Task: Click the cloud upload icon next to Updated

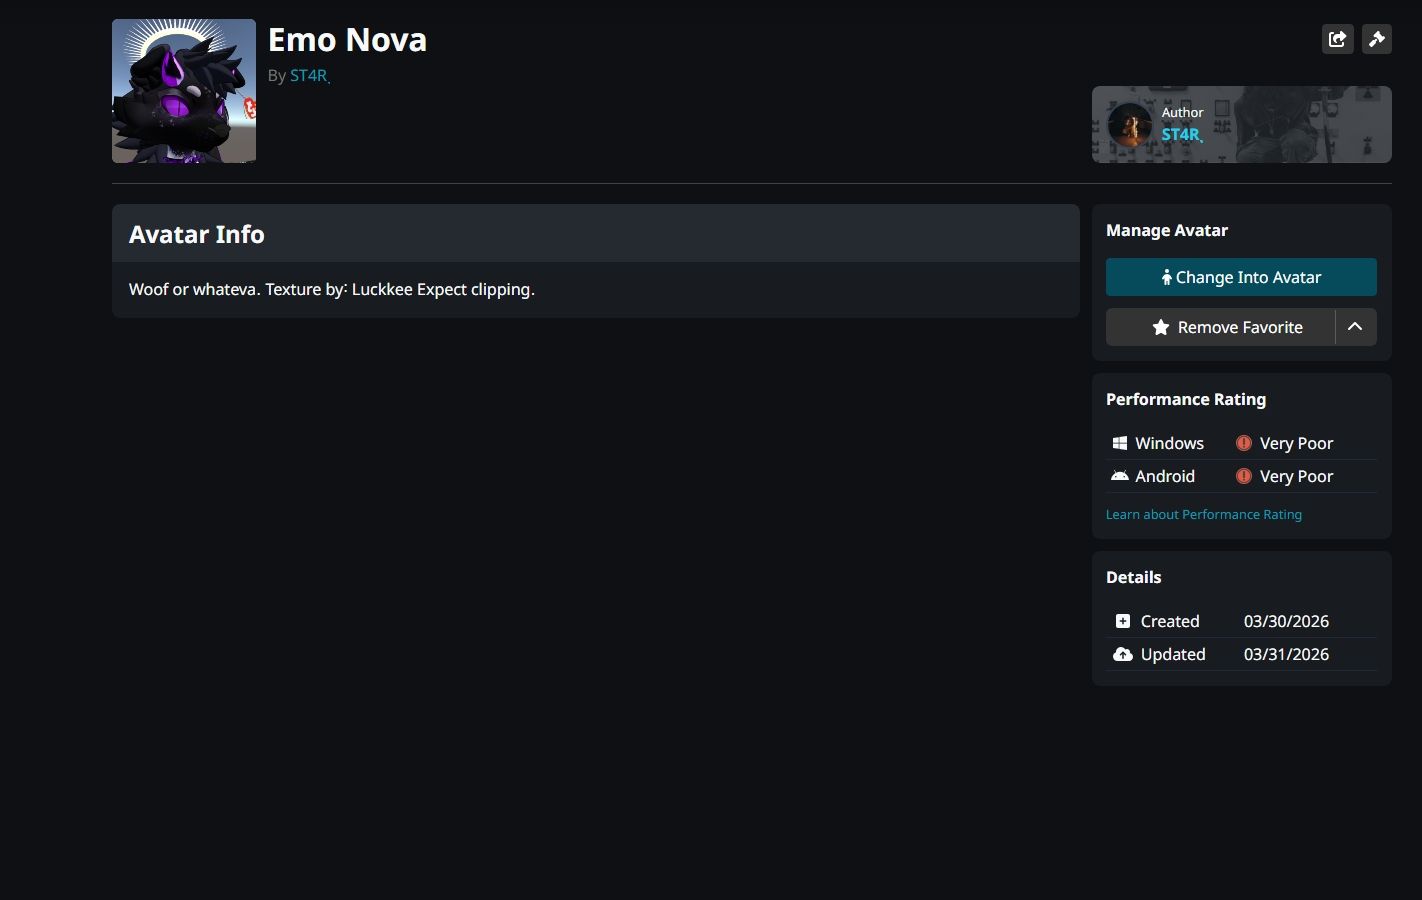Action: (x=1123, y=654)
